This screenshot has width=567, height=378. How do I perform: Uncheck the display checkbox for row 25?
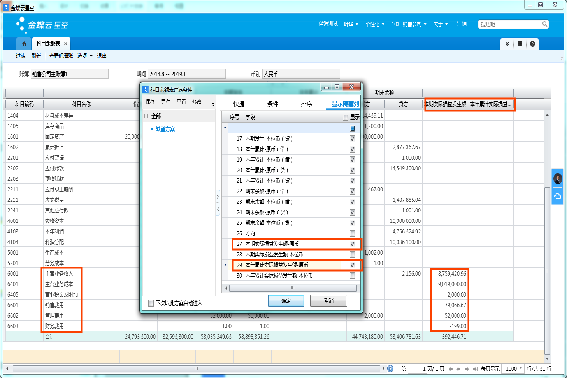pos(352,222)
